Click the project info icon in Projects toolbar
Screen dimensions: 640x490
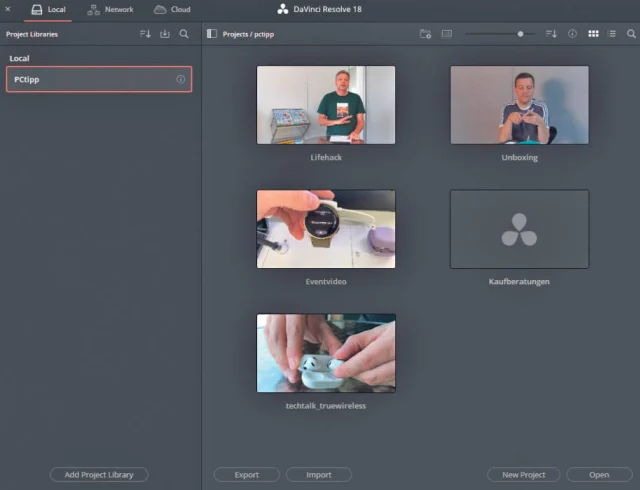(573, 34)
